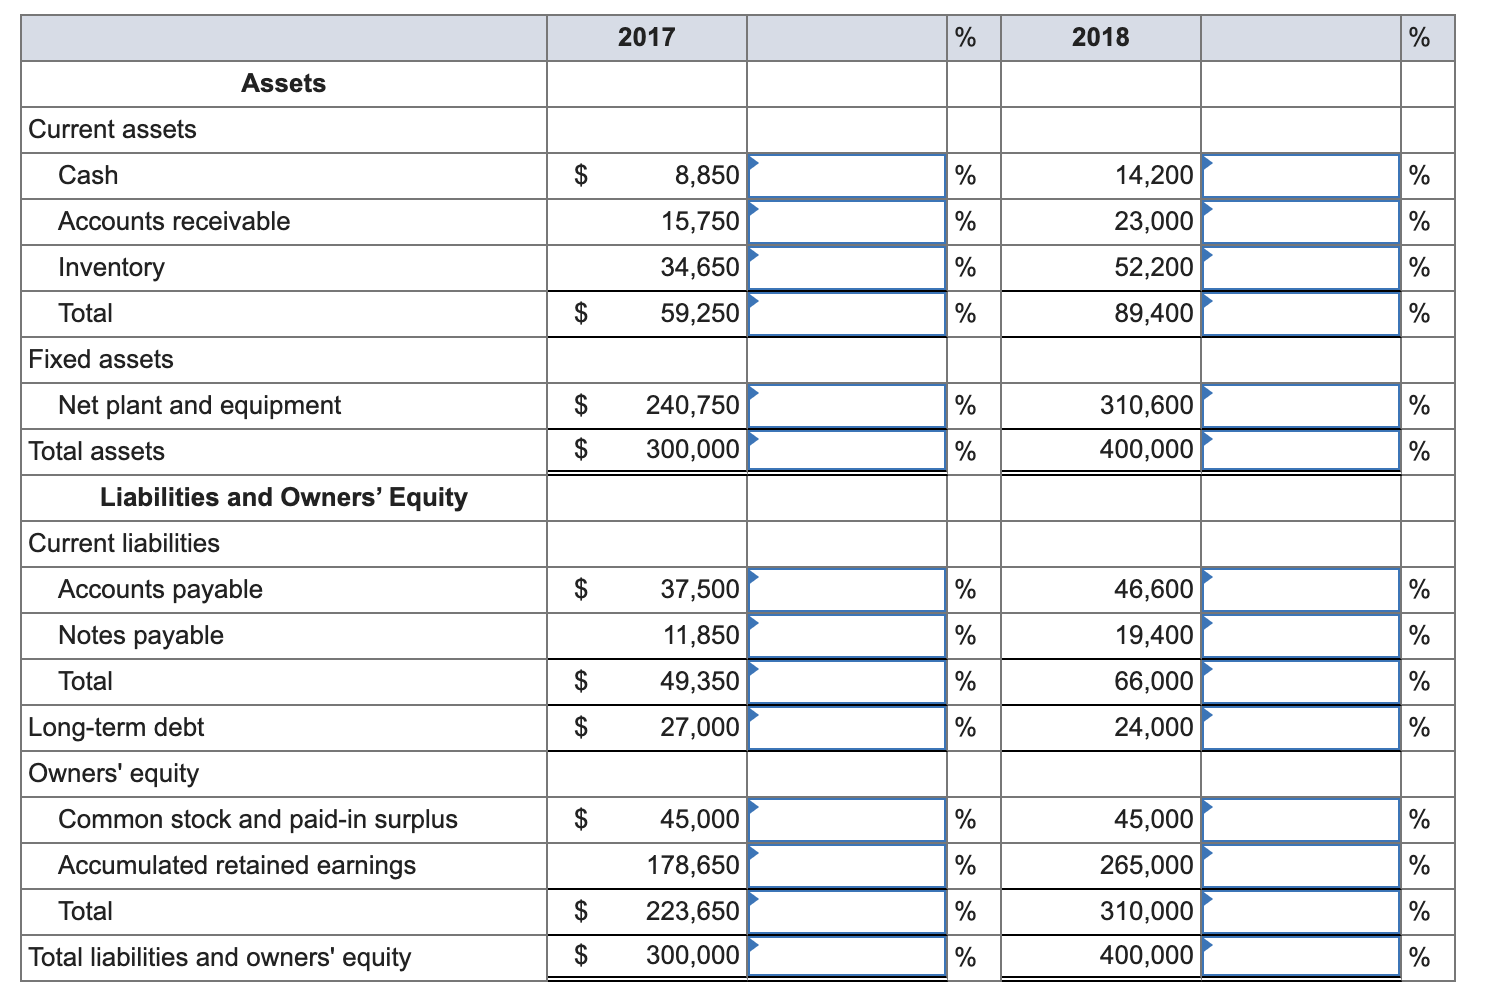Click the 2017 owners' equity Total percentage field
The image size is (1510, 998).
pos(847,912)
